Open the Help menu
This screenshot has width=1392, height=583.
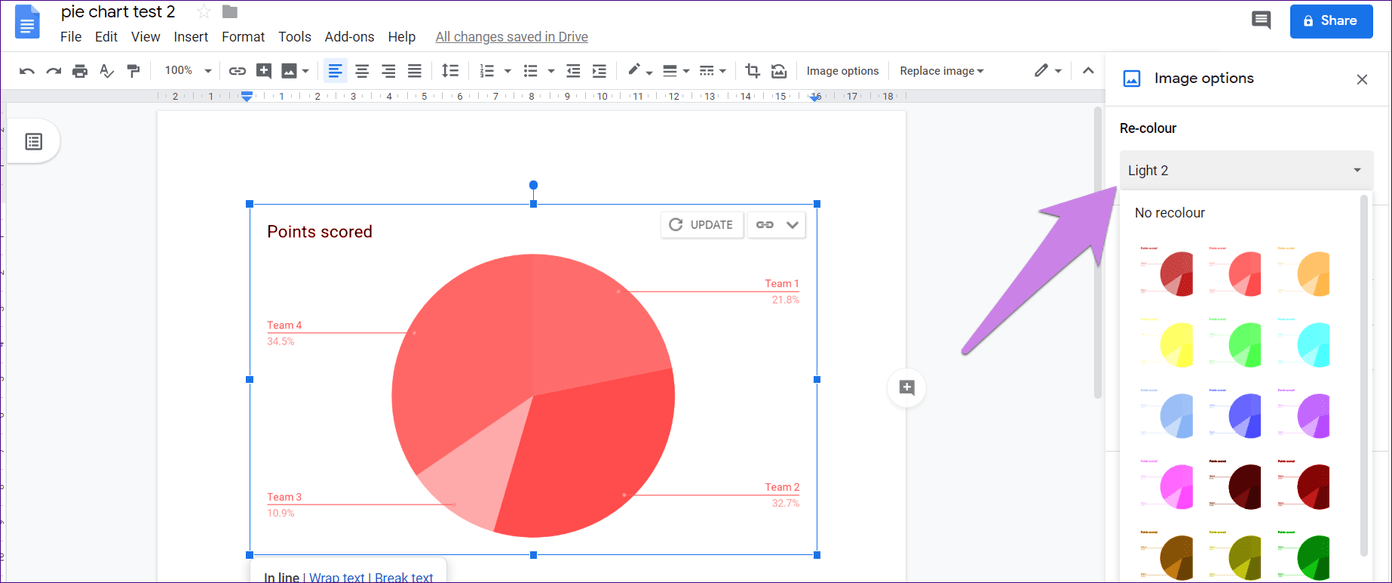click(402, 37)
